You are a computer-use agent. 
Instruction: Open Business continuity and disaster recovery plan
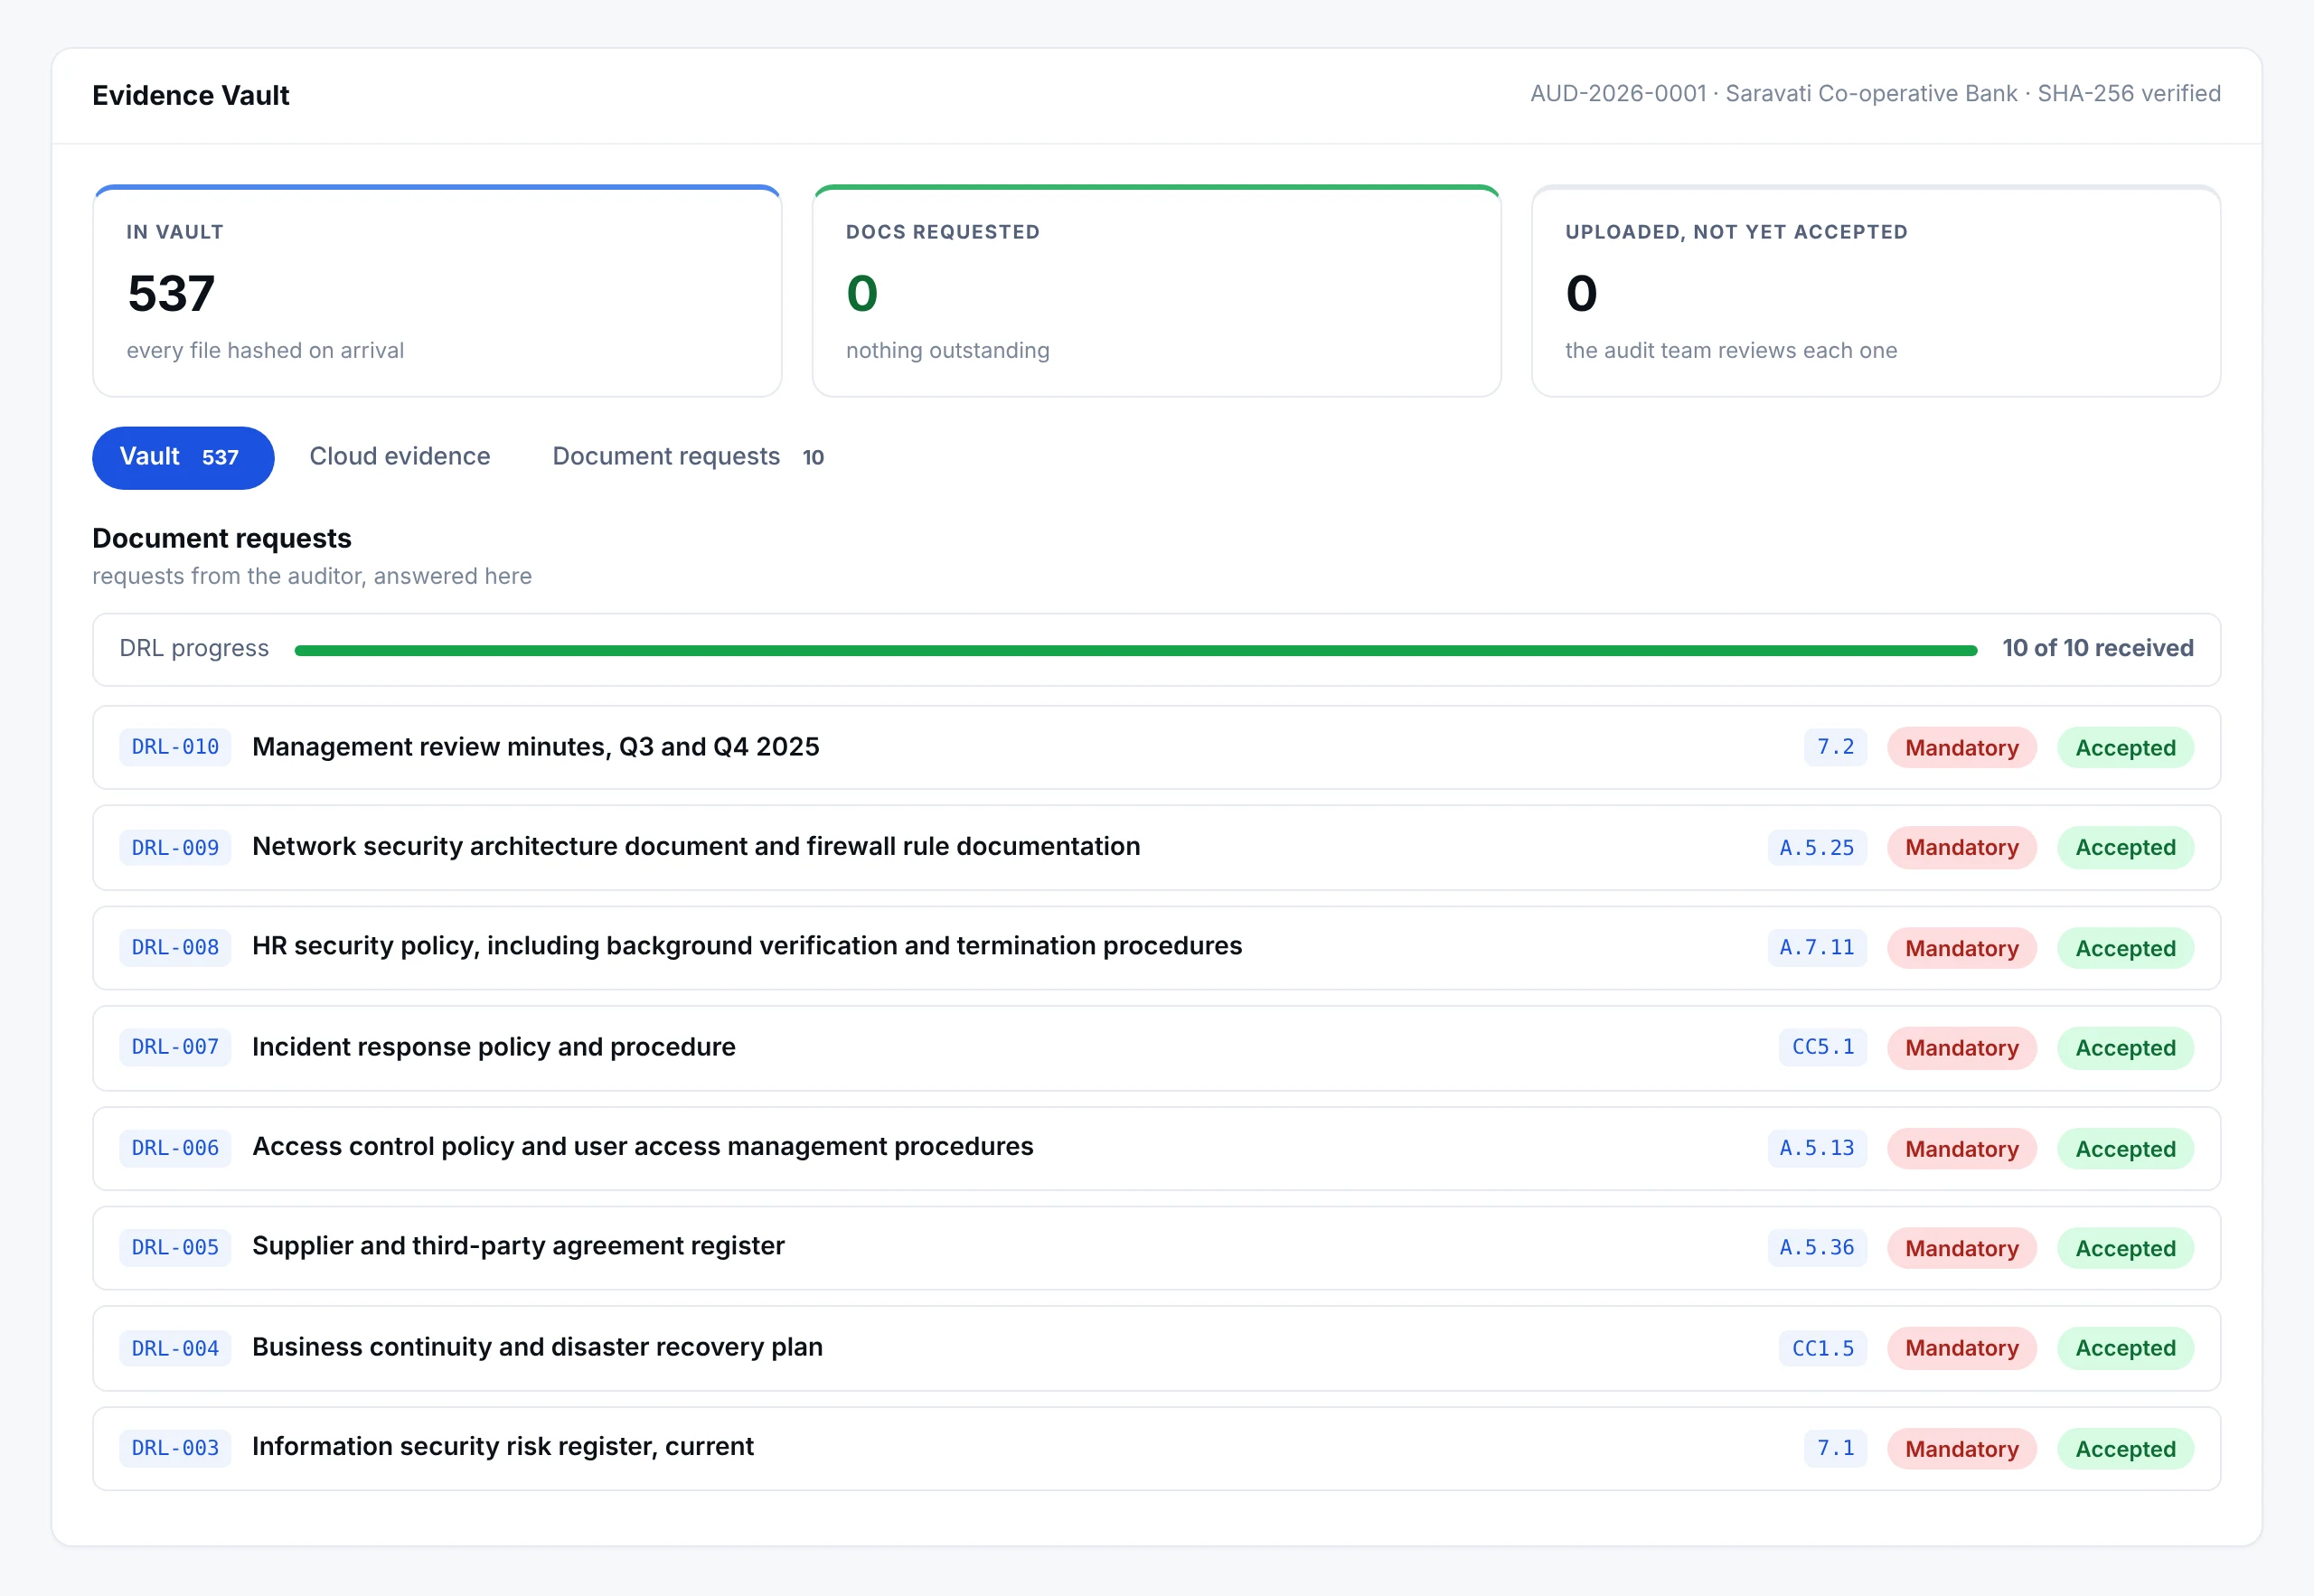click(1156, 1348)
